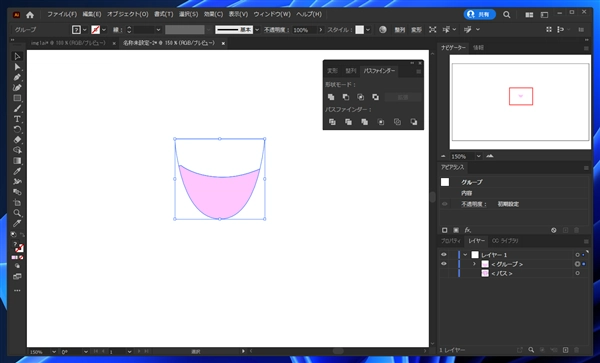
Task: Select the Rotate tool
Action: pyautogui.click(x=17, y=129)
